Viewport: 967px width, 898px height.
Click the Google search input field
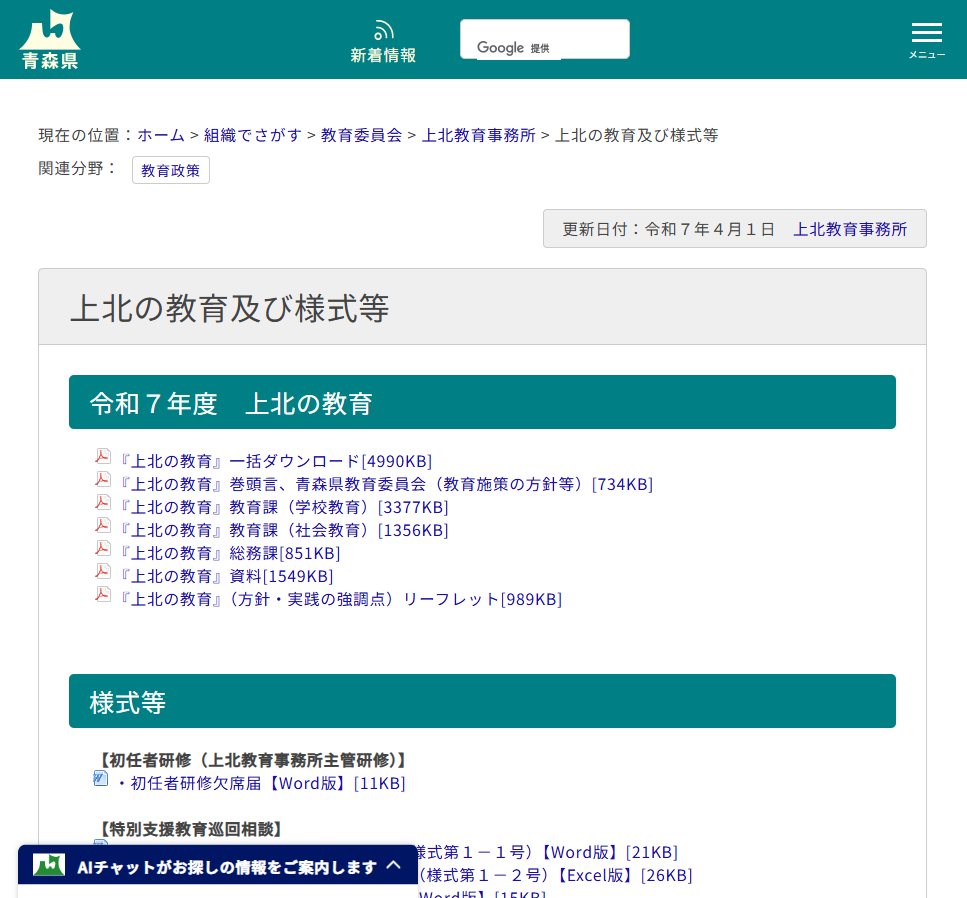pos(544,38)
